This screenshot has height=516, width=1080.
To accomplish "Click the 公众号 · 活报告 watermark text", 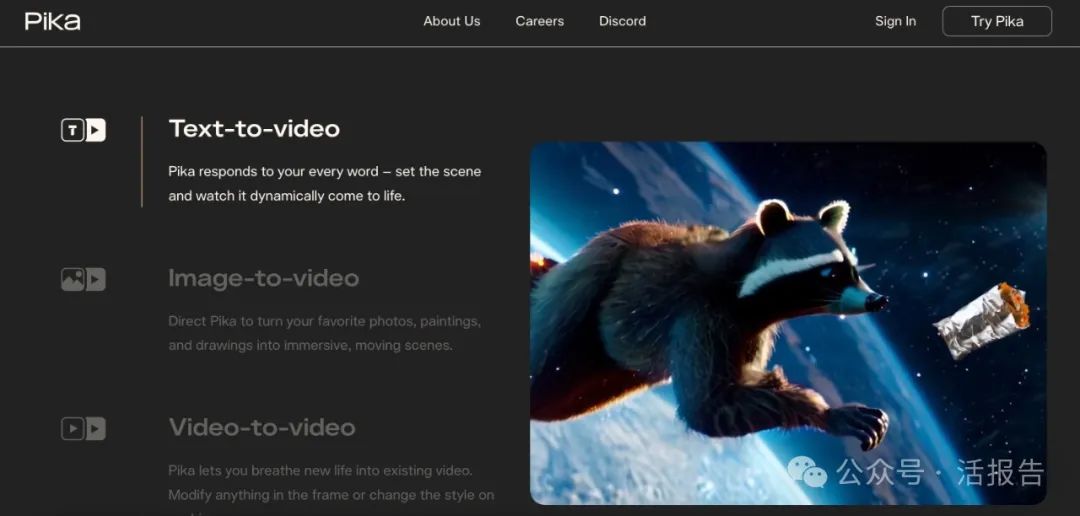I will point(940,472).
